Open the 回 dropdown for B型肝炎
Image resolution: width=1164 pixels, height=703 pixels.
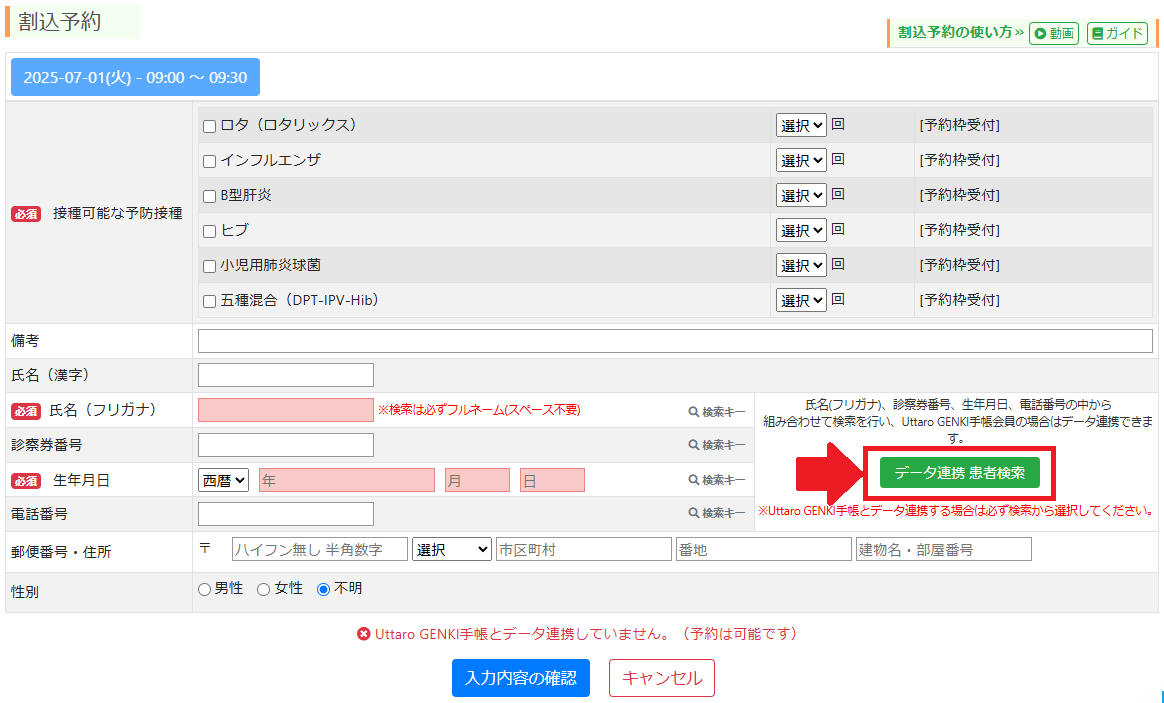(801, 195)
